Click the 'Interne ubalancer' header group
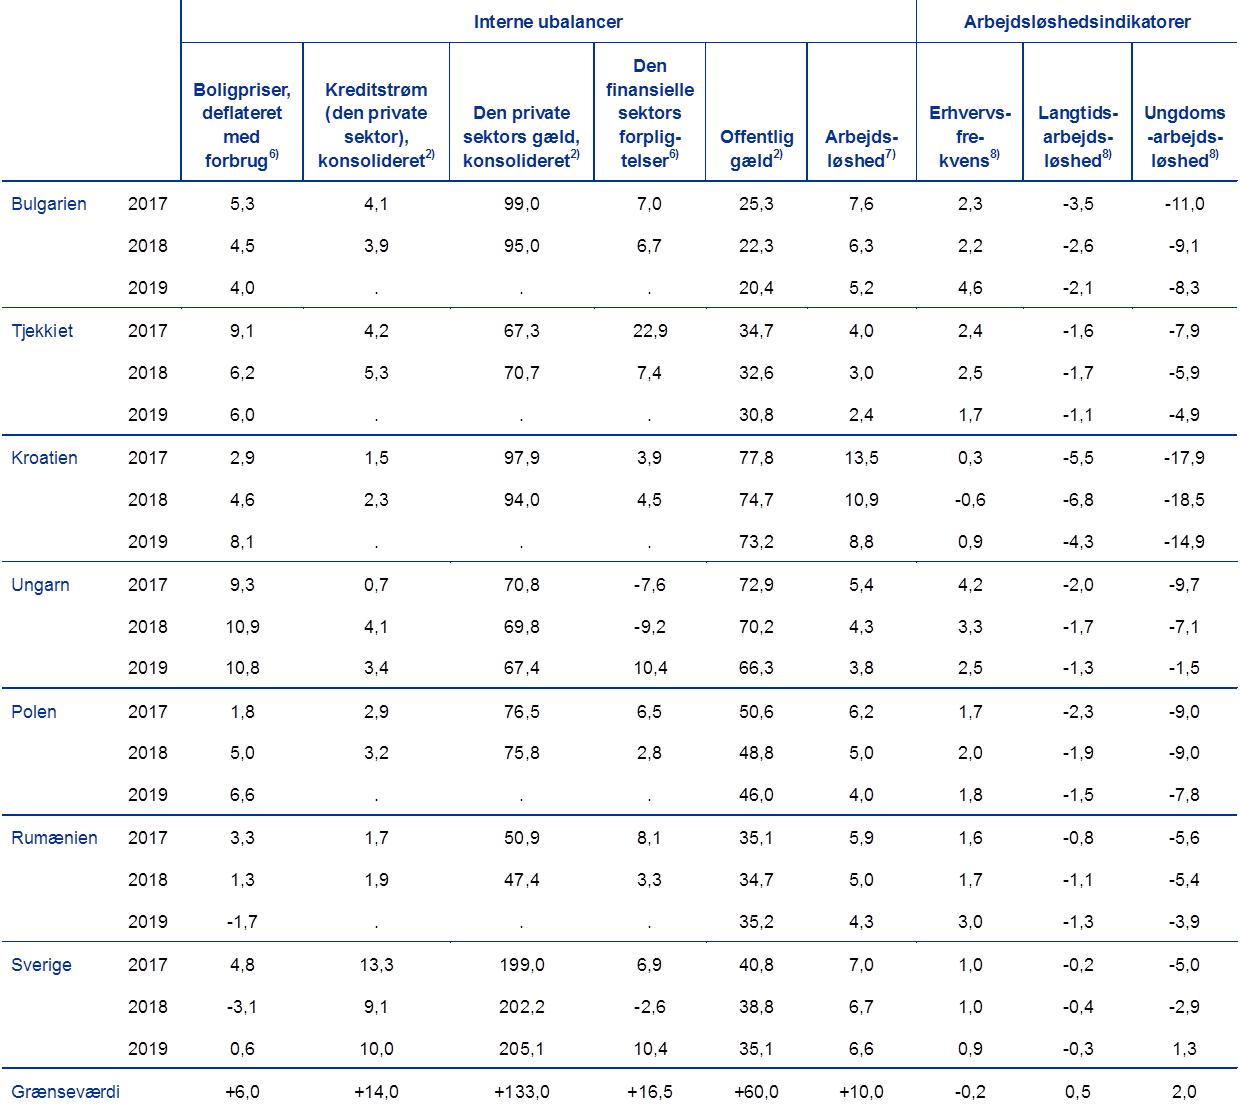 click(548, 21)
